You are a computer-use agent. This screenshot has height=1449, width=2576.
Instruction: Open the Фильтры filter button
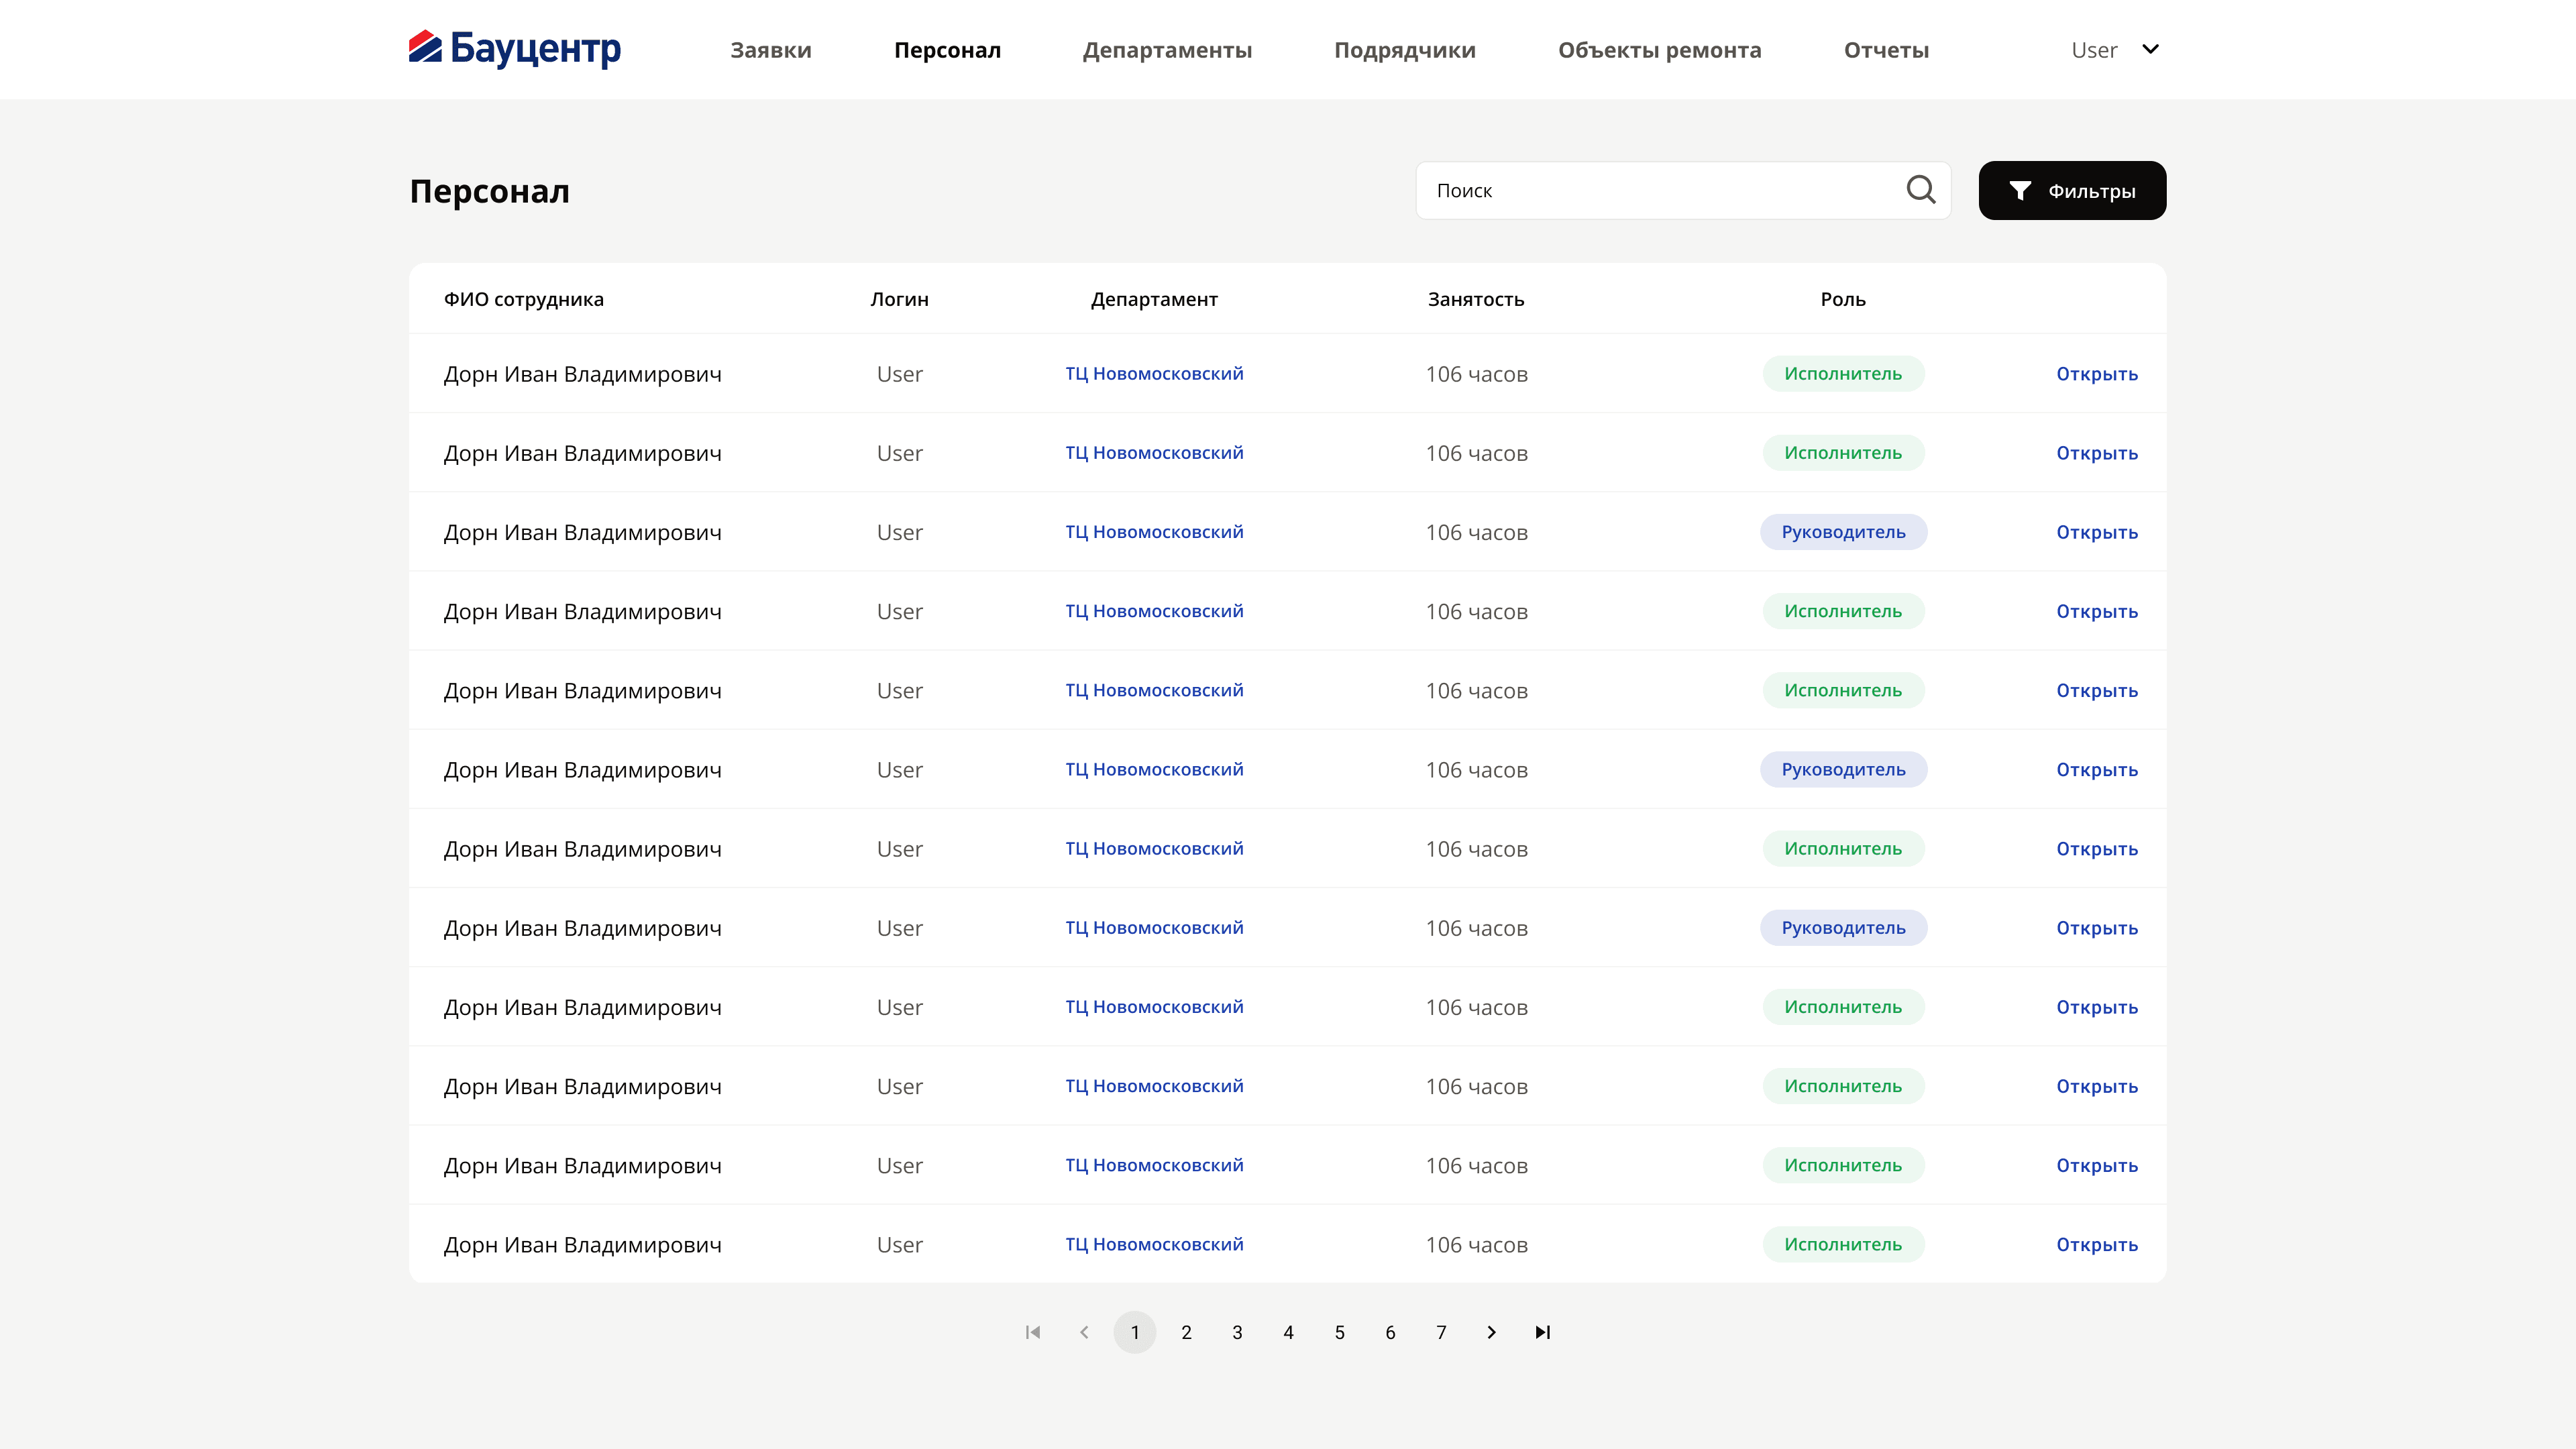[x=2072, y=190]
